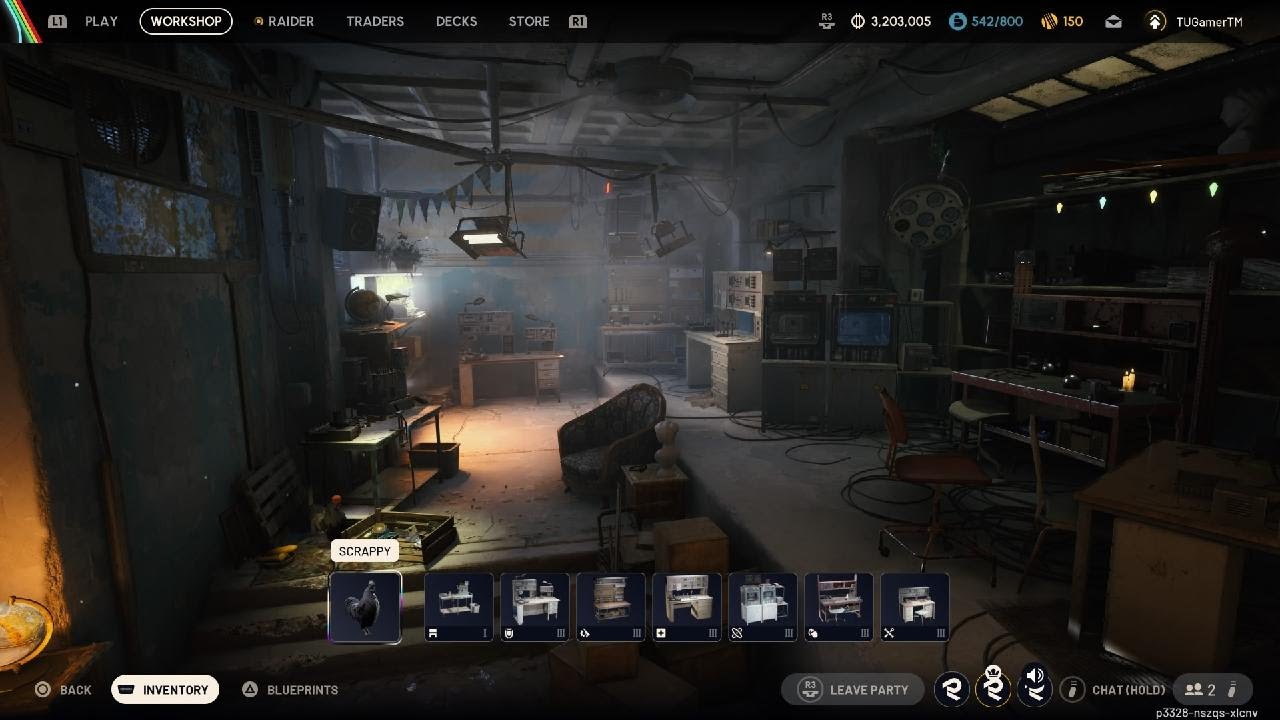Click the circle icon beside BACK
Screen dimensions: 1280x720
tap(42, 689)
